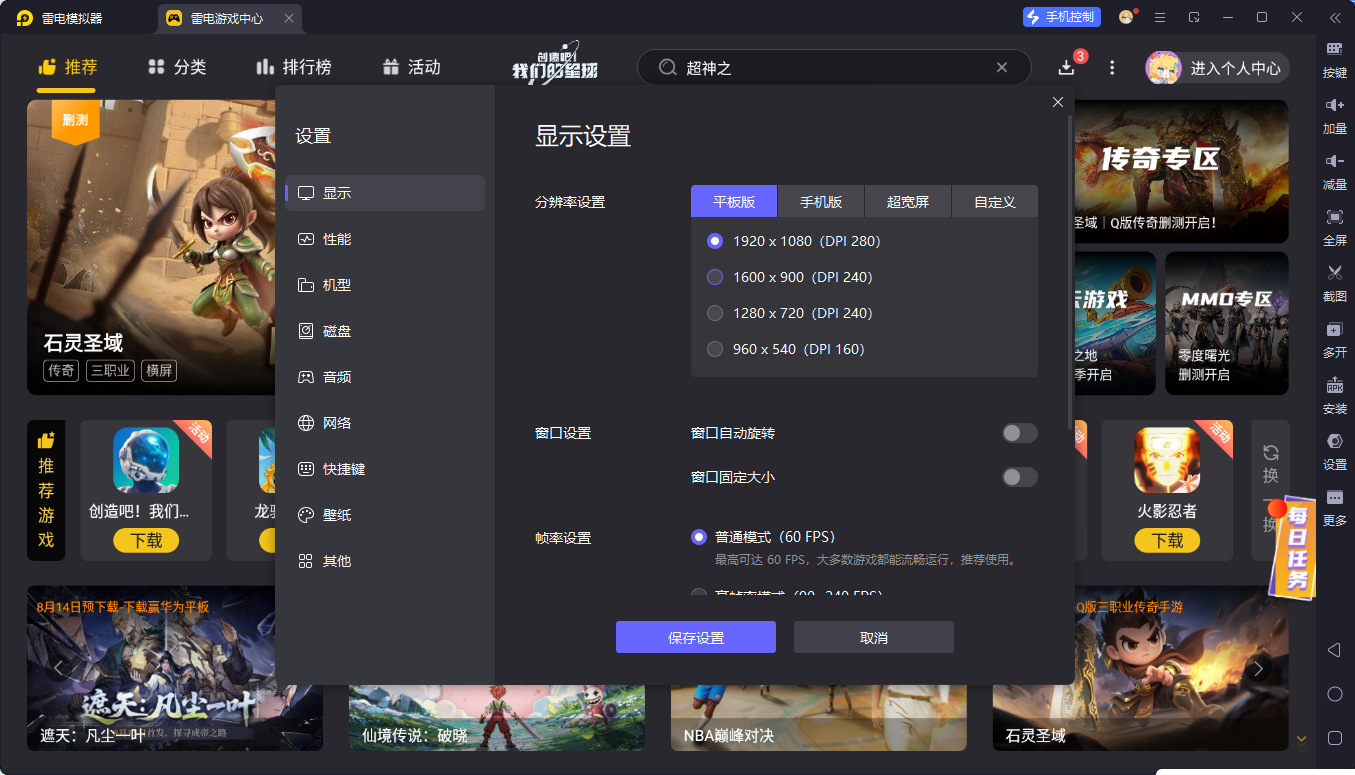
Task: Collapse the right sidebar with double chevron
Action: [x=1335, y=17]
